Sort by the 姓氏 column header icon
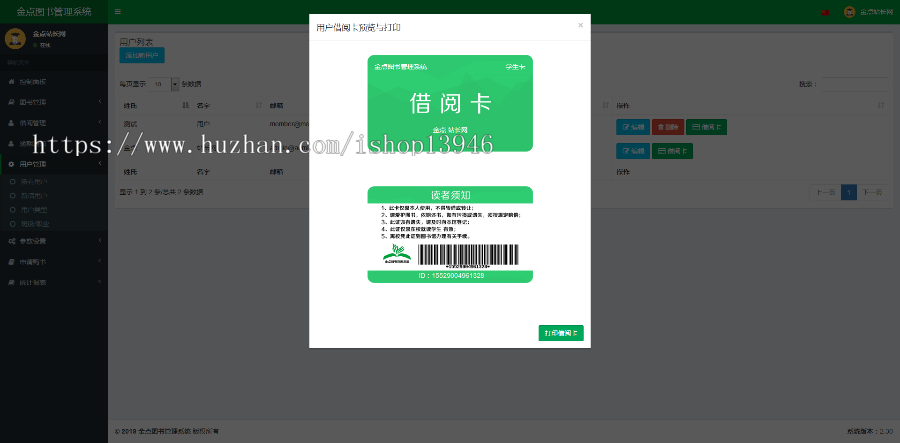The width and height of the screenshot is (900, 443). (185, 106)
